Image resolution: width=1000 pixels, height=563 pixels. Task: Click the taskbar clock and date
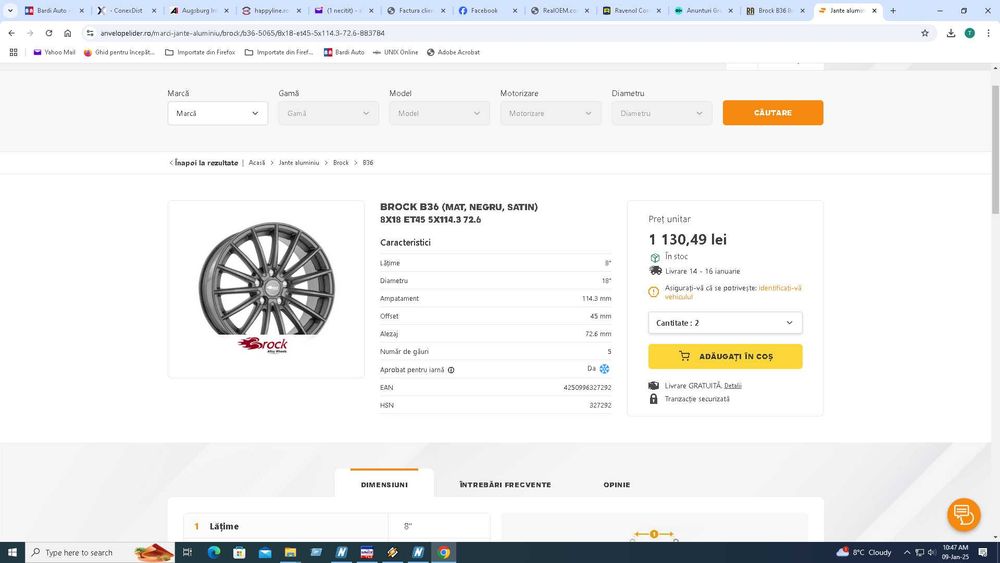955,552
